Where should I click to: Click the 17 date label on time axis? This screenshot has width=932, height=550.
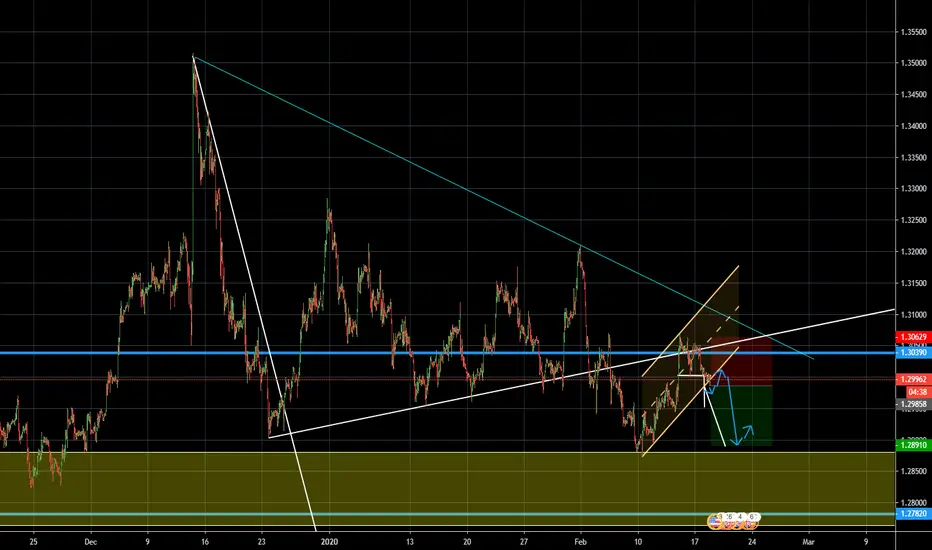[x=695, y=542]
